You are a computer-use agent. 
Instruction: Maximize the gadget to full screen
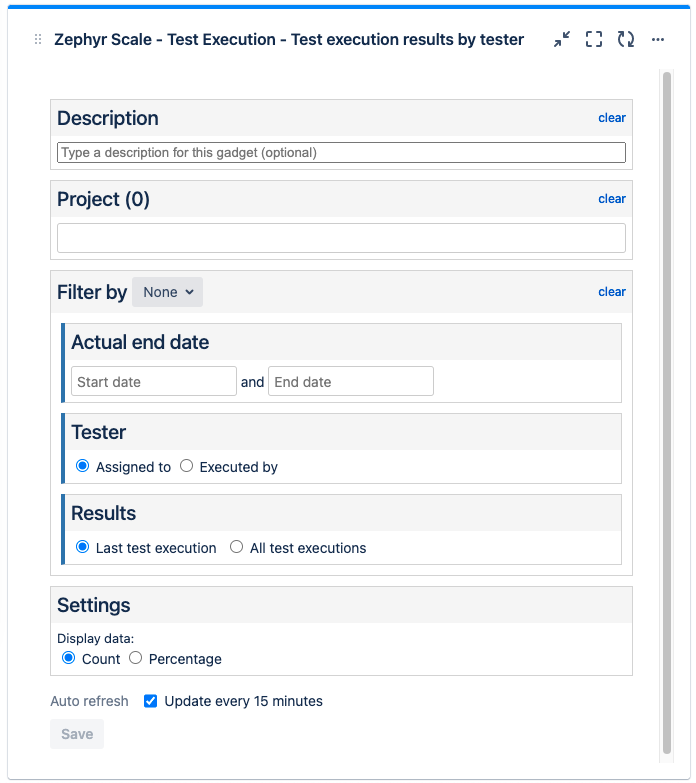(594, 40)
